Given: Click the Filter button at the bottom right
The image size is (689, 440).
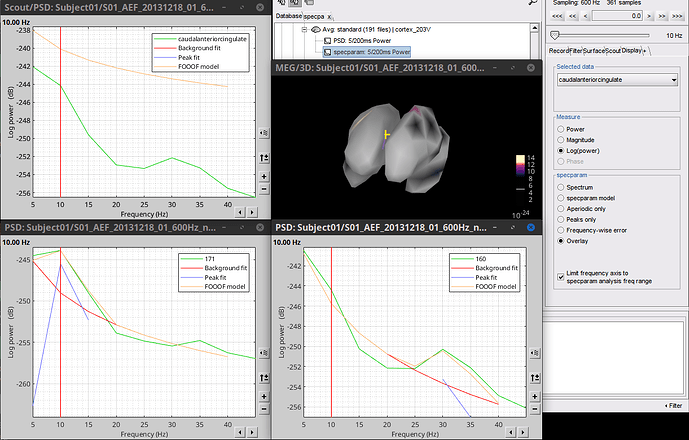Looking at the screenshot, I should tap(674, 406).
